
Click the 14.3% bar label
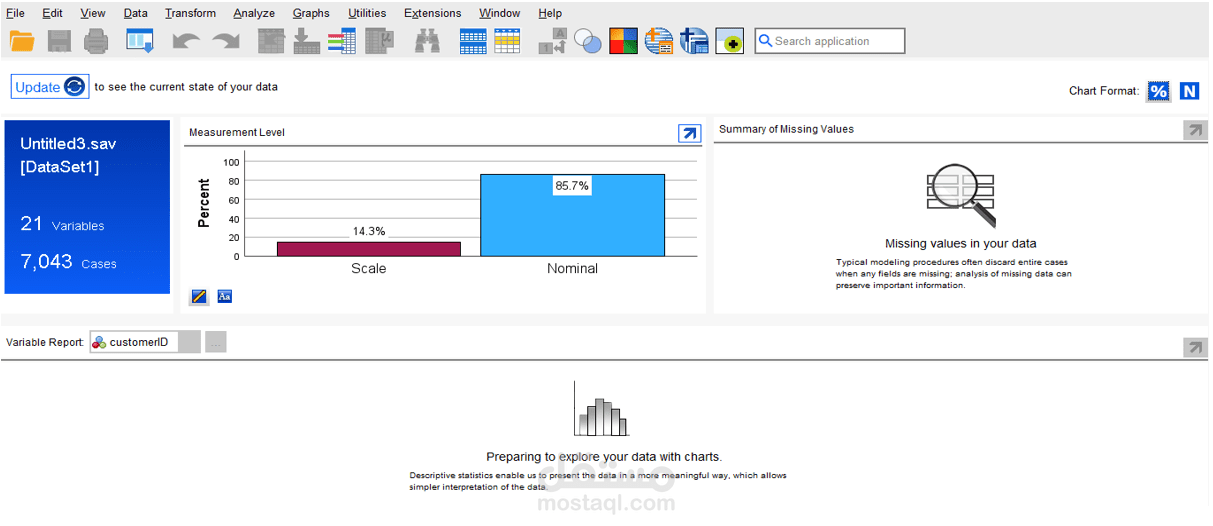click(369, 231)
